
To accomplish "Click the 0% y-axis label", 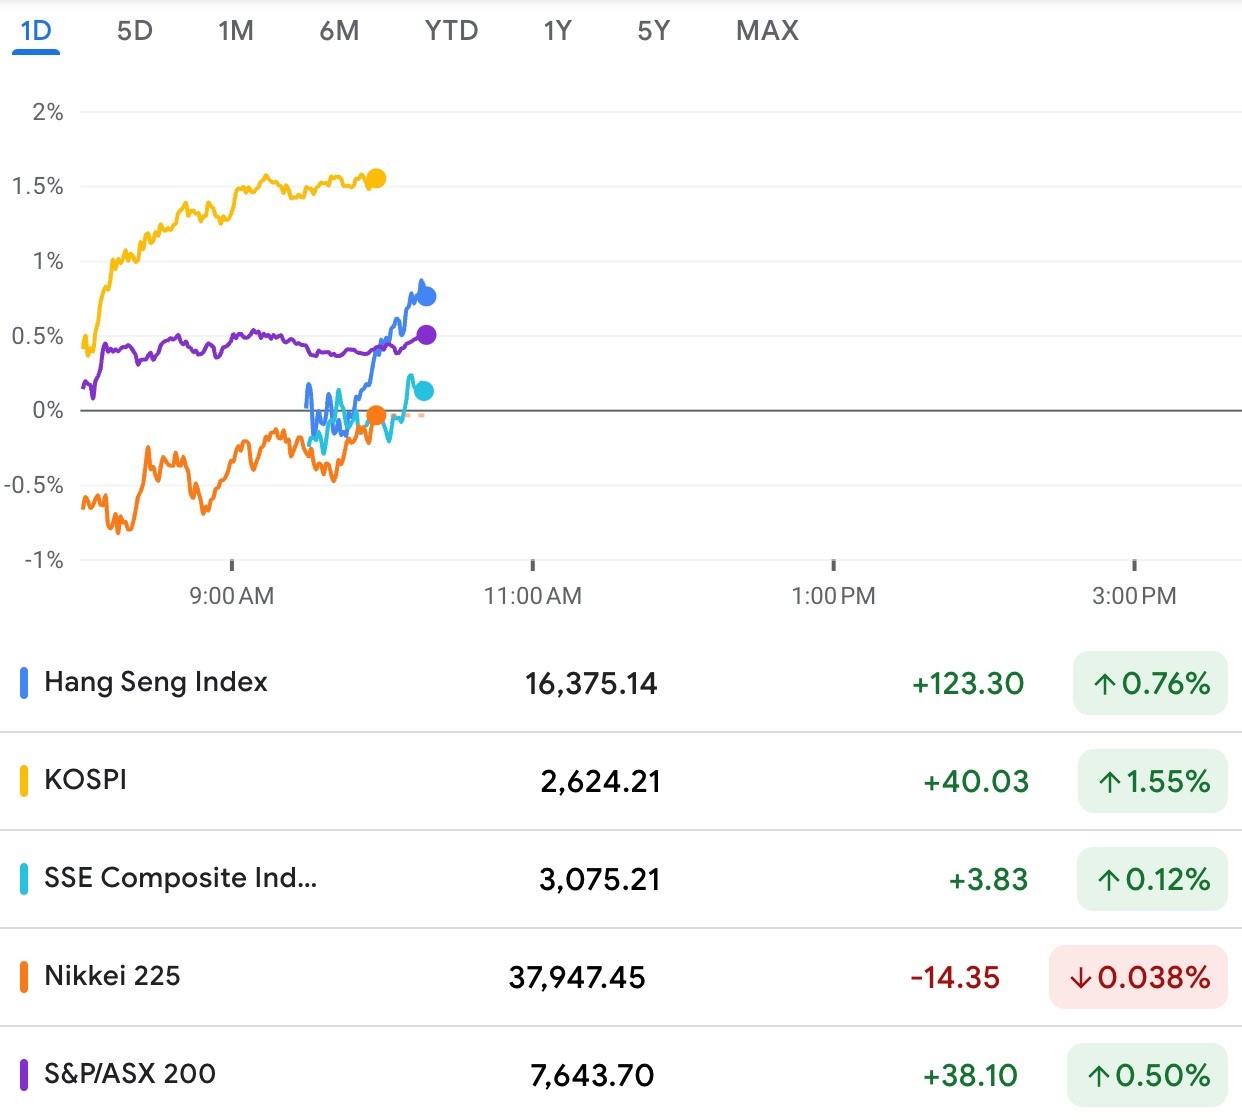I will (47, 410).
